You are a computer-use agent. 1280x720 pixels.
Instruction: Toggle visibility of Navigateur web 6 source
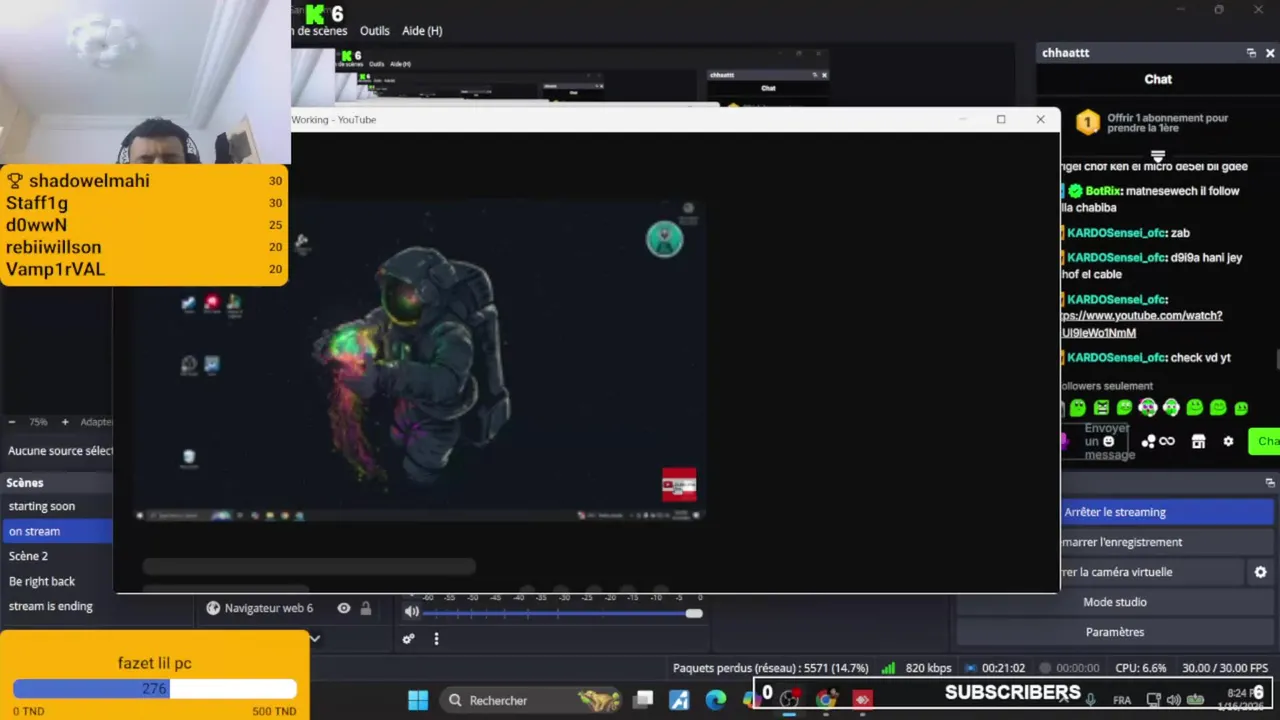point(344,608)
